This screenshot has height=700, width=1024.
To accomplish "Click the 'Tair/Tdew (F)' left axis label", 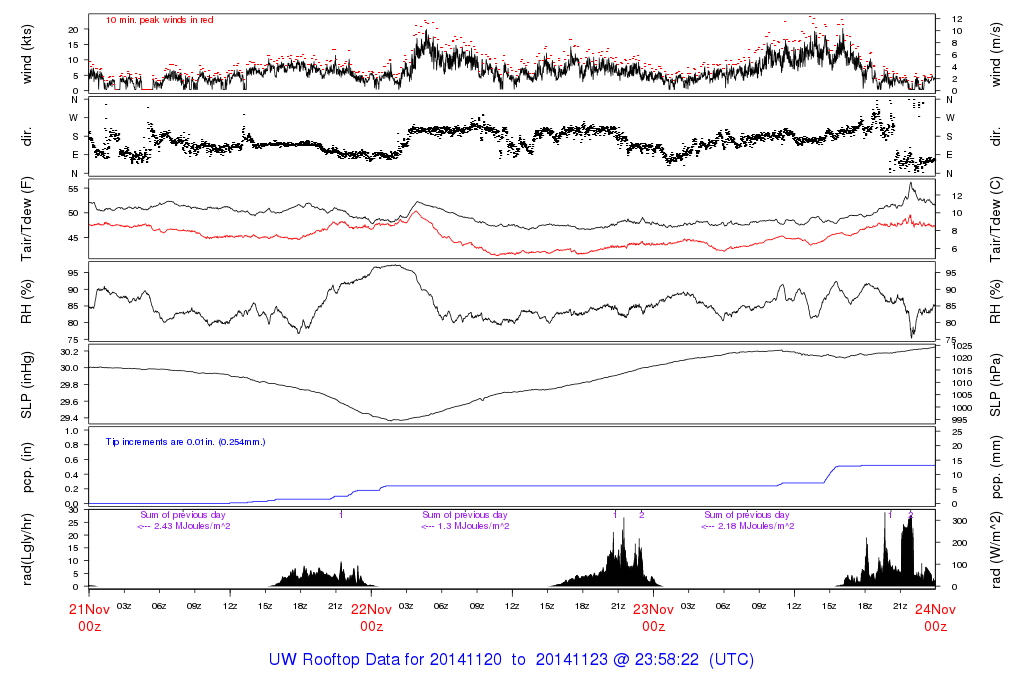I will [x=27, y=219].
